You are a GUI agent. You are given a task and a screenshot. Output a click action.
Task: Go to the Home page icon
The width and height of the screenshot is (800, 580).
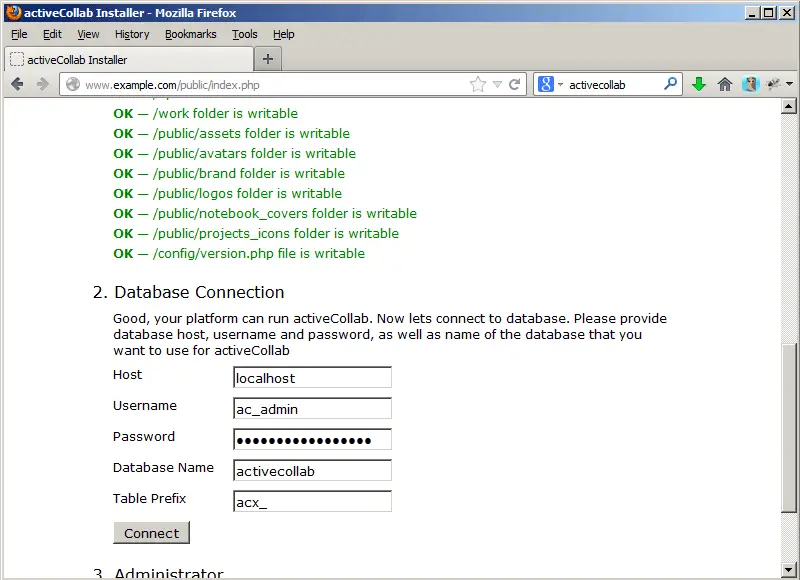(x=725, y=84)
